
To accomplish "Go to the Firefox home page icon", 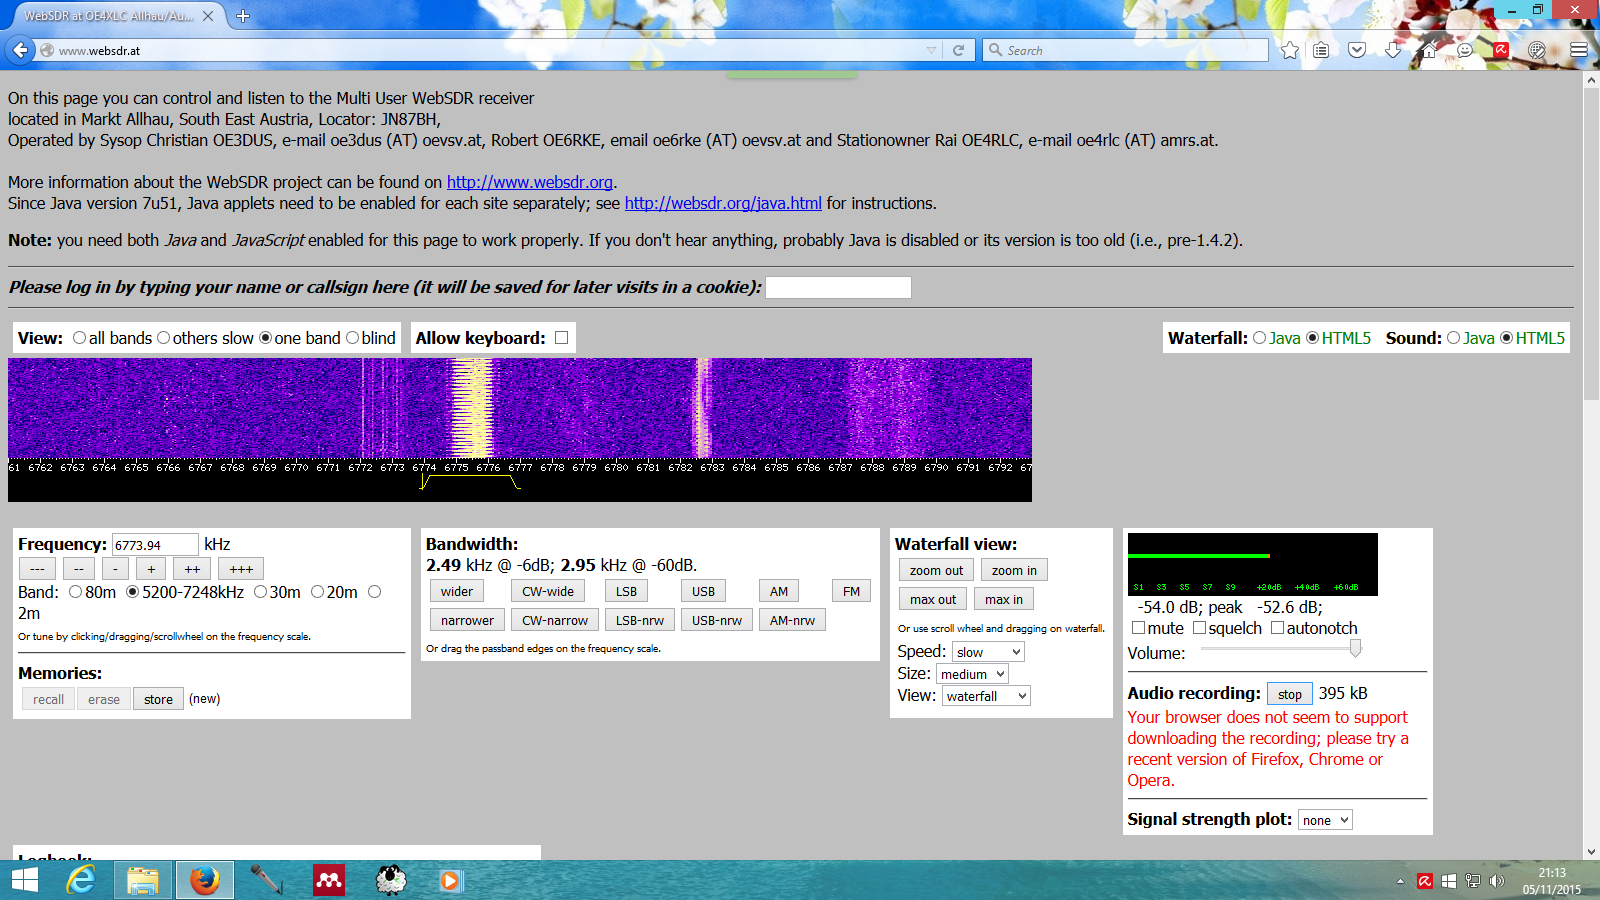I will tap(1429, 50).
